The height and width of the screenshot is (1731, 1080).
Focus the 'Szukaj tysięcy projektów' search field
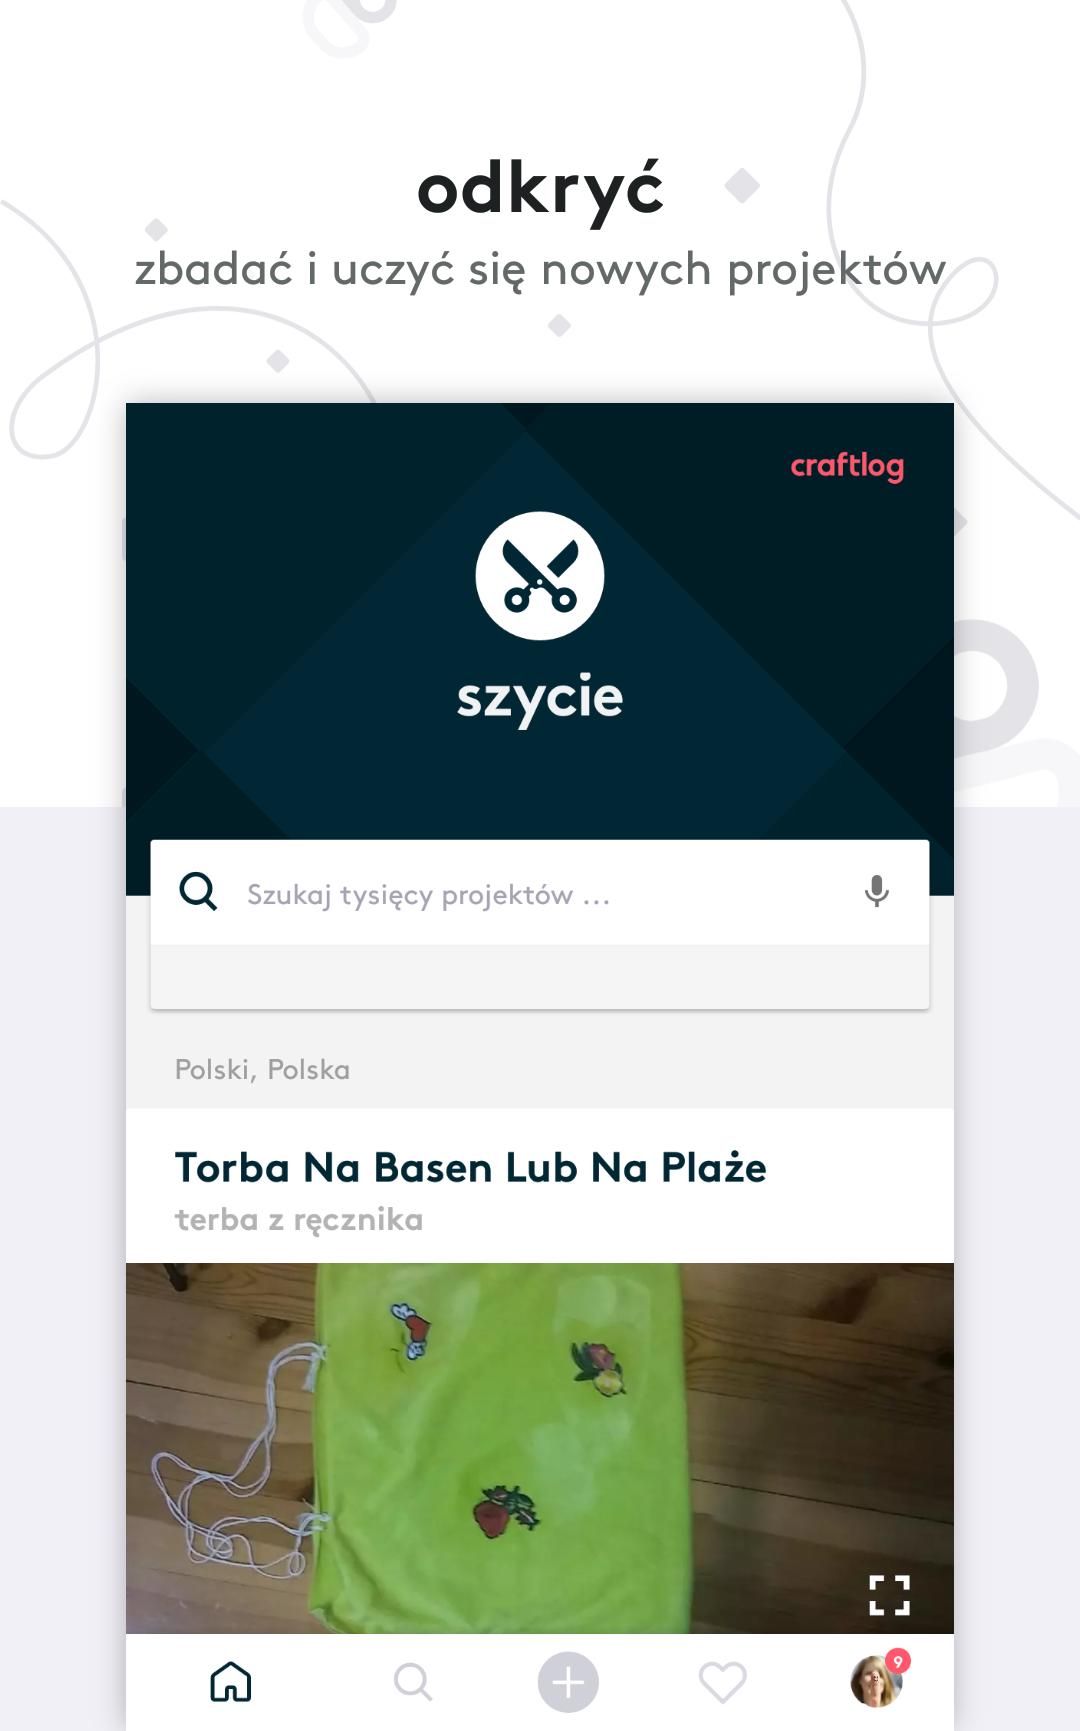tap(540, 893)
